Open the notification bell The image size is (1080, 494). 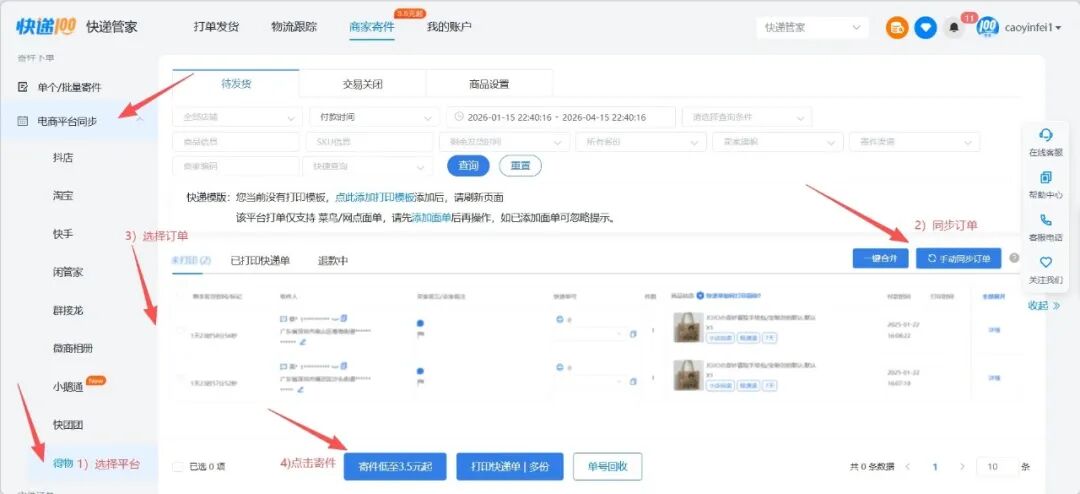(955, 28)
